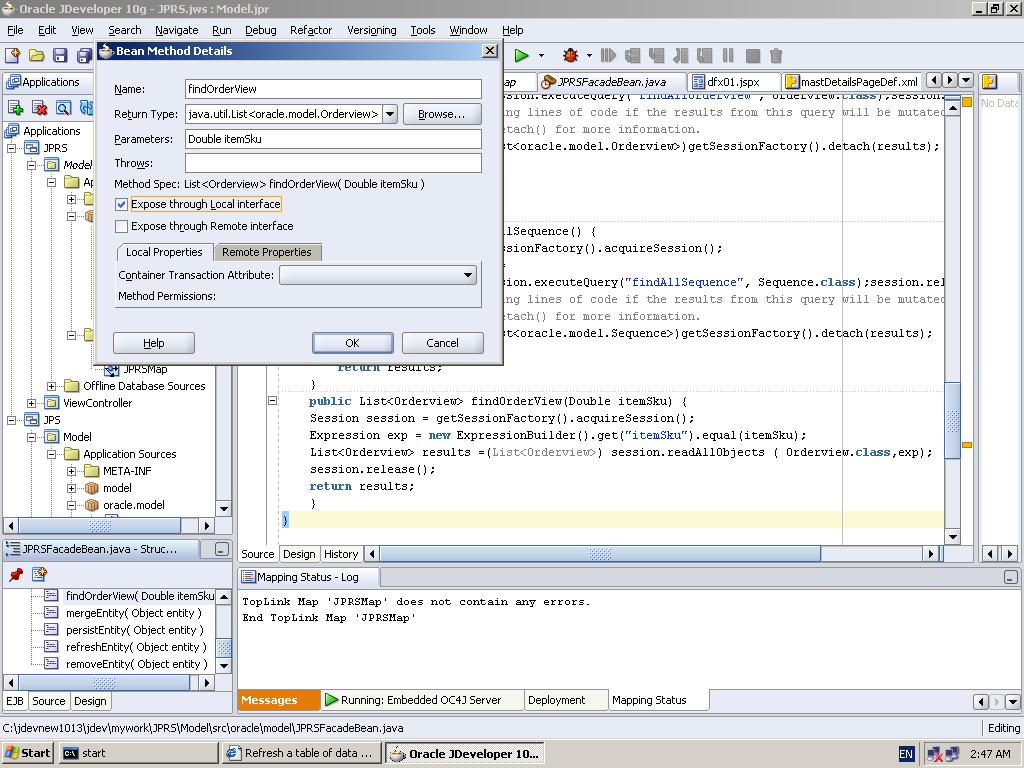Minimize the Structure pane

222,549
